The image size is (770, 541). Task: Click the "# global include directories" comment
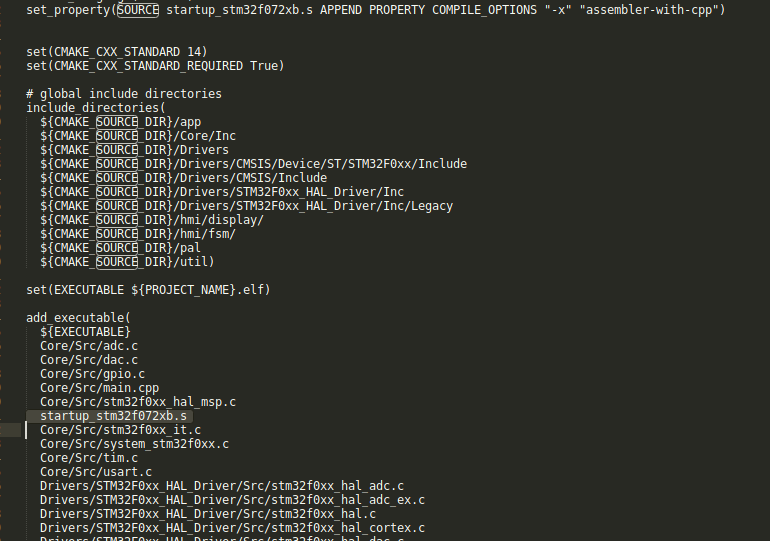(x=124, y=94)
